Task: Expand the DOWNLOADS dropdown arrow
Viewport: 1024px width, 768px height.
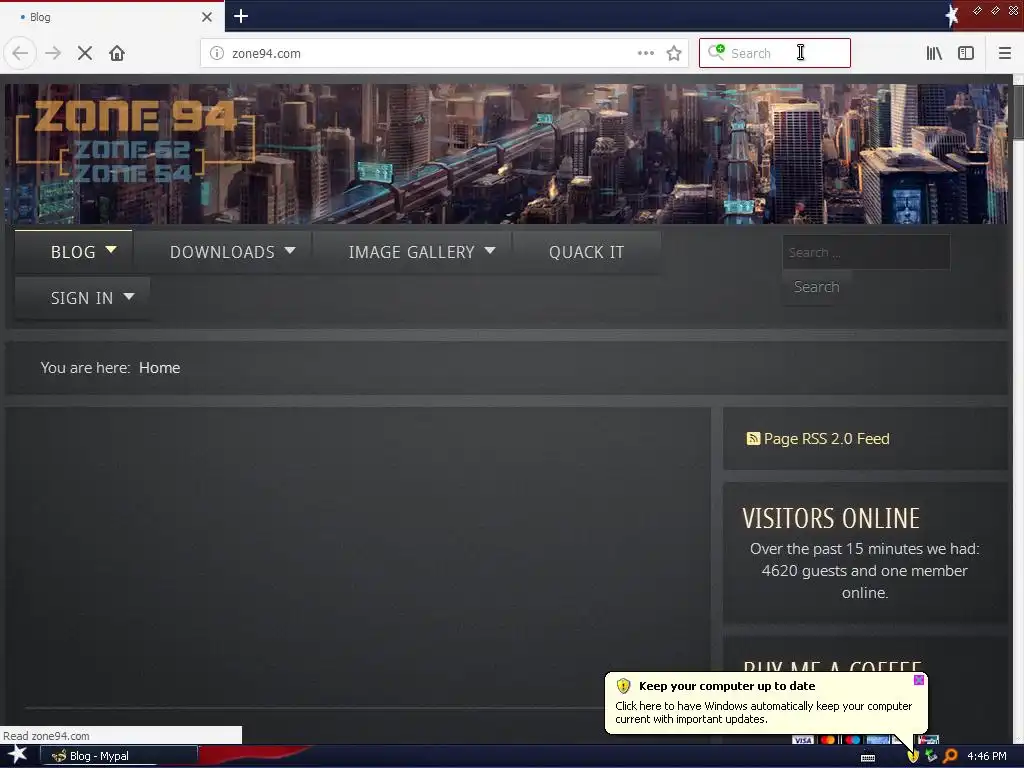Action: click(290, 250)
